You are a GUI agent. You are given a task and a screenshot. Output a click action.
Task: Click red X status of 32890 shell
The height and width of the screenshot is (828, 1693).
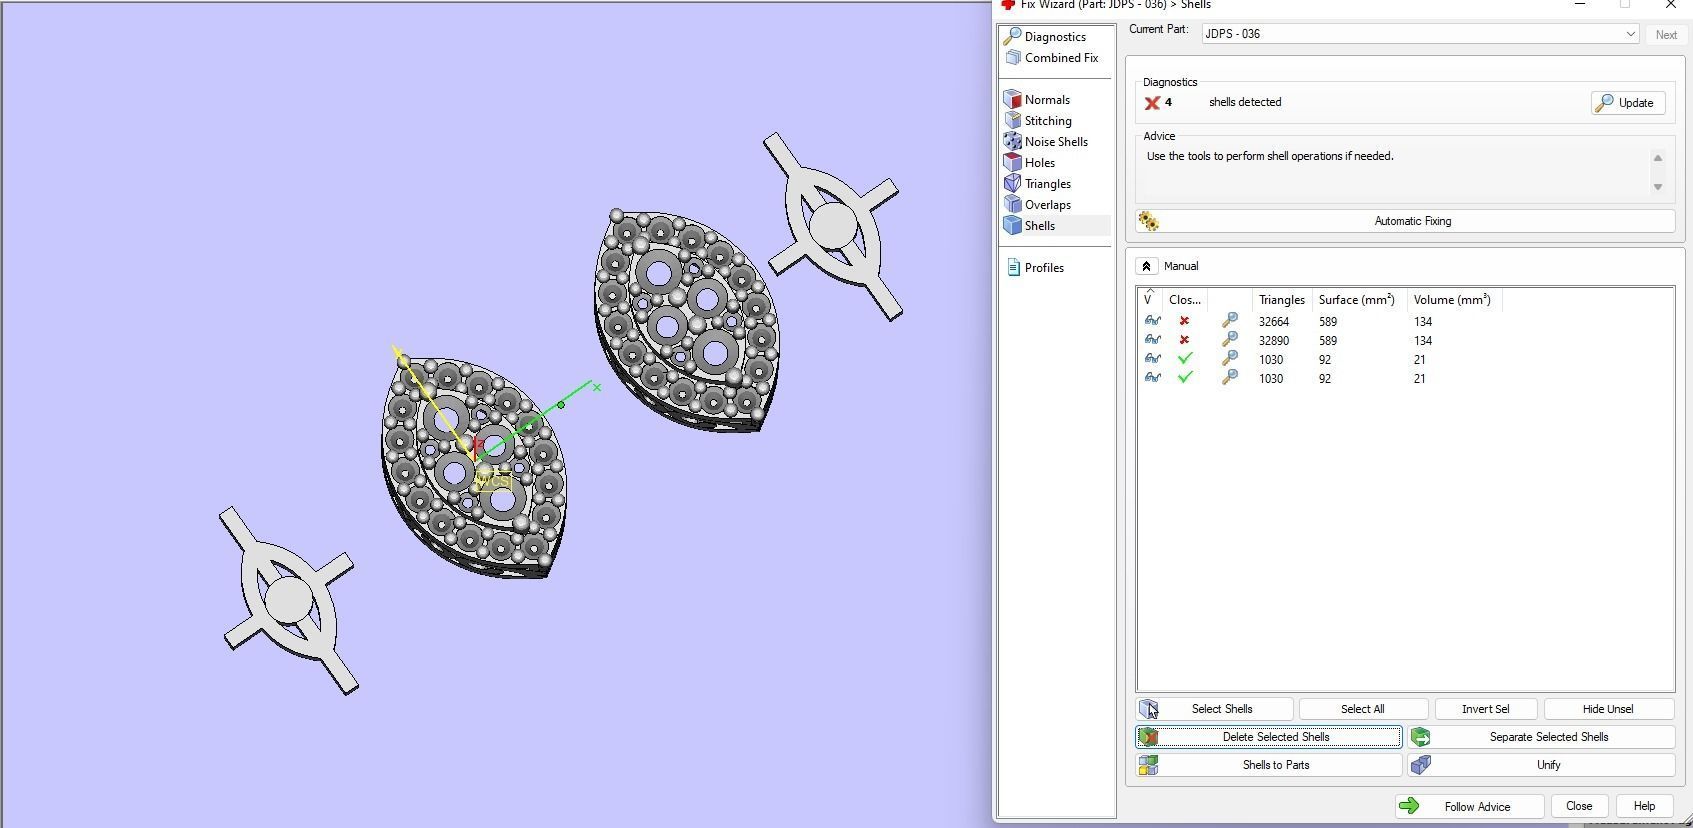[1184, 340]
